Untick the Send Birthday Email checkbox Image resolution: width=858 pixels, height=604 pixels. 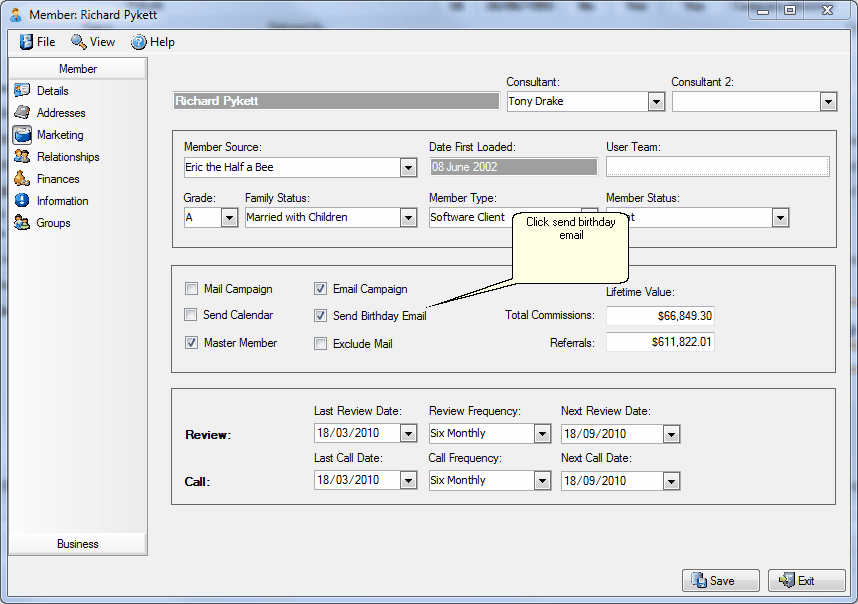[320, 315]
